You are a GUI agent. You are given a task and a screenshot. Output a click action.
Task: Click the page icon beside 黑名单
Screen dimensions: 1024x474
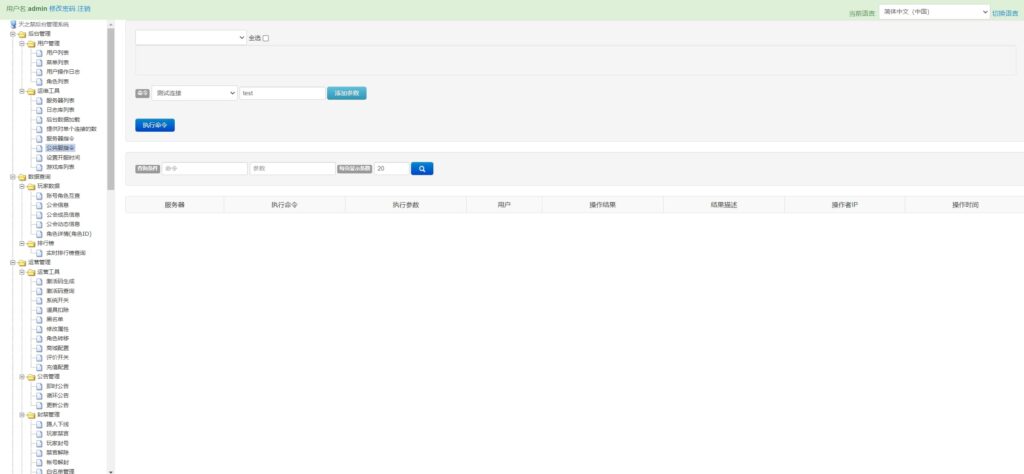point(39,319)
